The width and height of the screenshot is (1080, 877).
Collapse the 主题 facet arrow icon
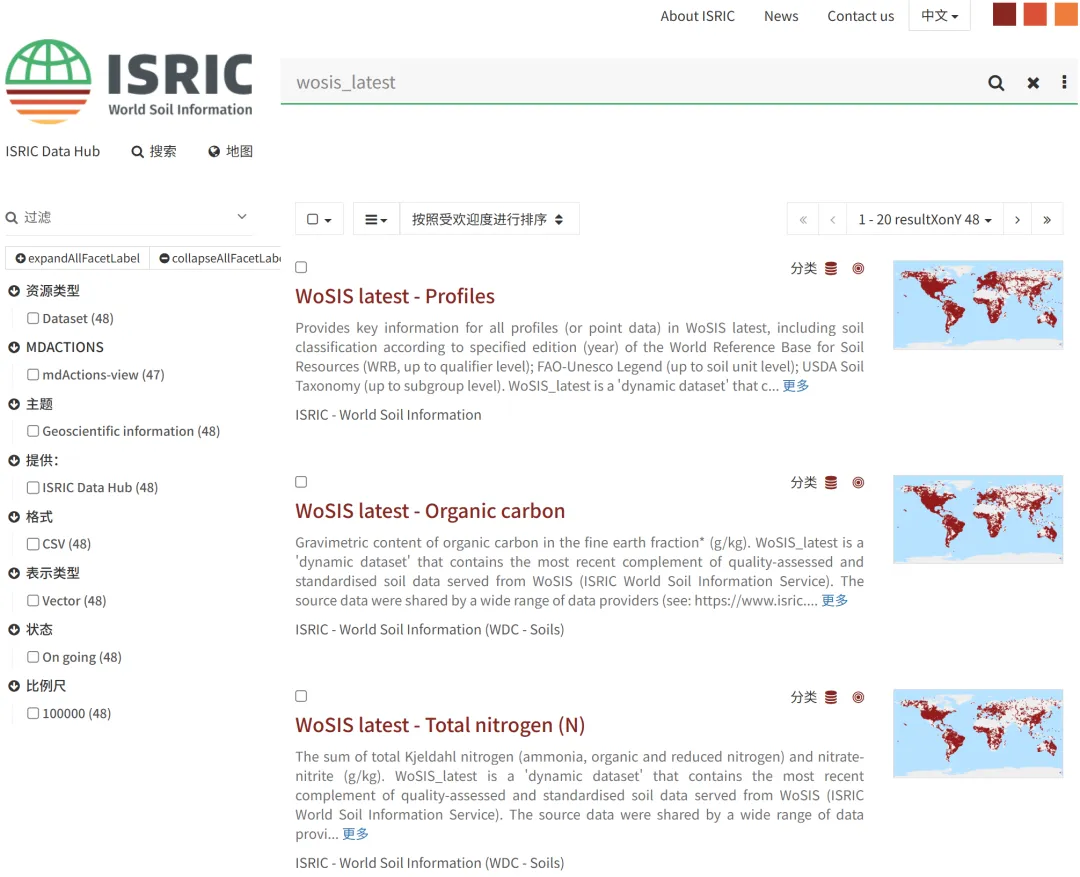tap(14, 404)
